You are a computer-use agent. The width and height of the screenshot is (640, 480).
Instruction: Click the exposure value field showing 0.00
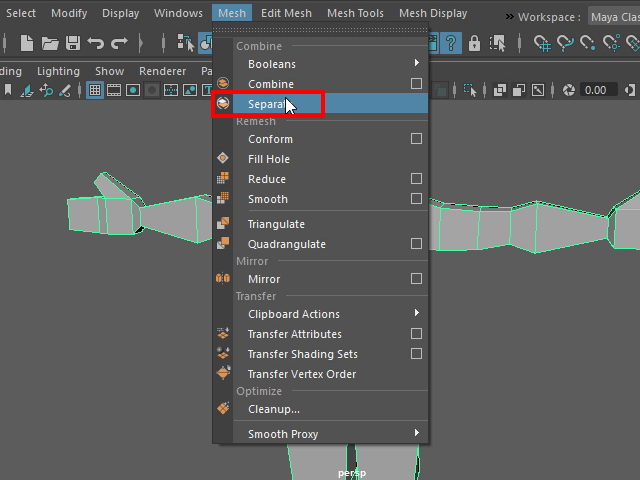click(595, 90)
